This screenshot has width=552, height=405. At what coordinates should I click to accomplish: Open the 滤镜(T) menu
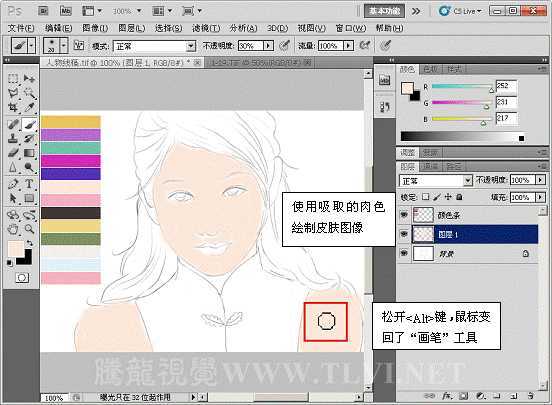[206, 28]
